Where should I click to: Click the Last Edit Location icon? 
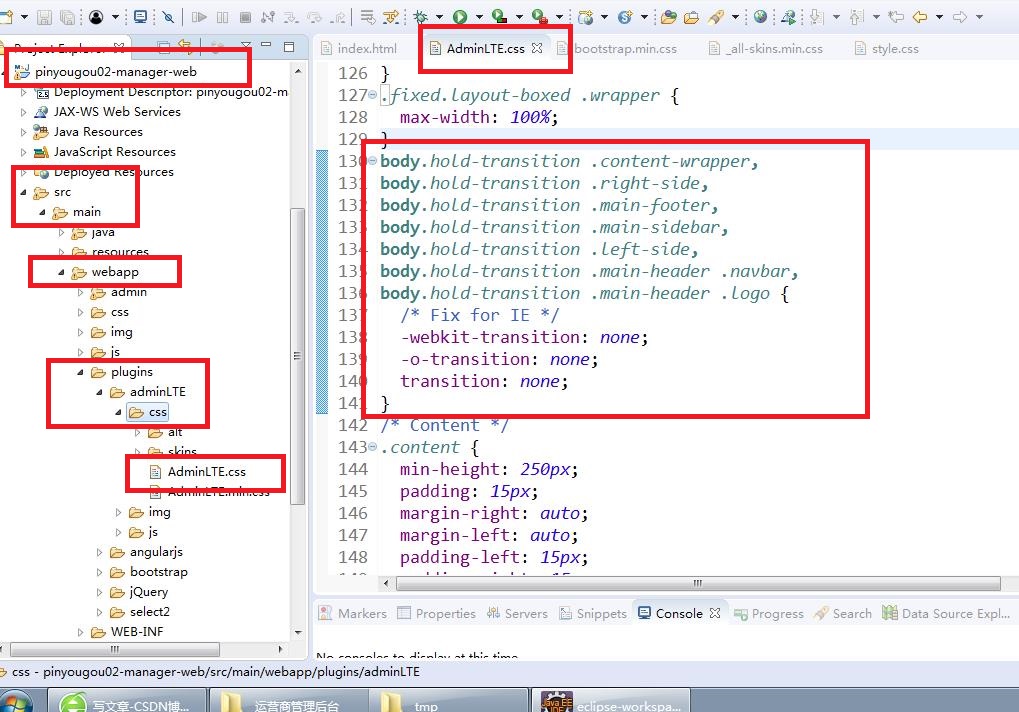pyautogui.click(x=896, y=17)
